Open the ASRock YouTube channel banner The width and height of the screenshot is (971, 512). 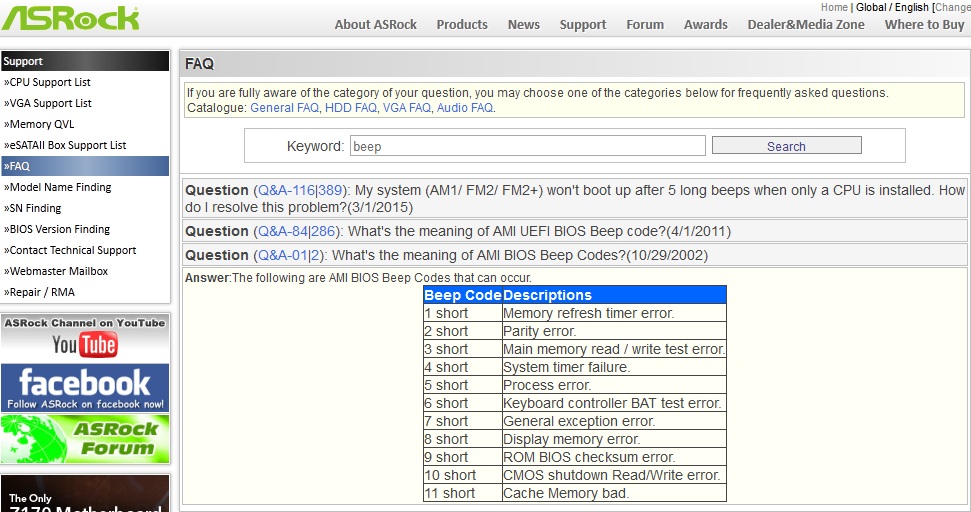tap(85, 338)
